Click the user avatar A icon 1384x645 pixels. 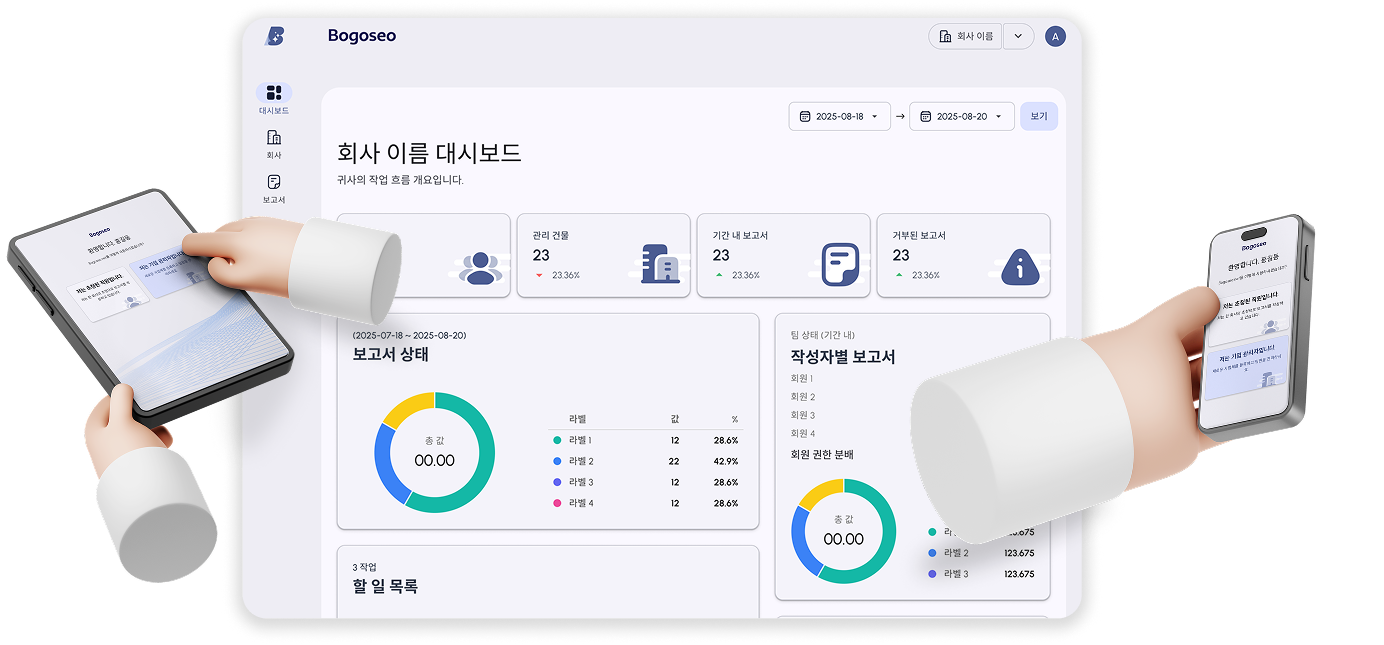(1055, 36)
